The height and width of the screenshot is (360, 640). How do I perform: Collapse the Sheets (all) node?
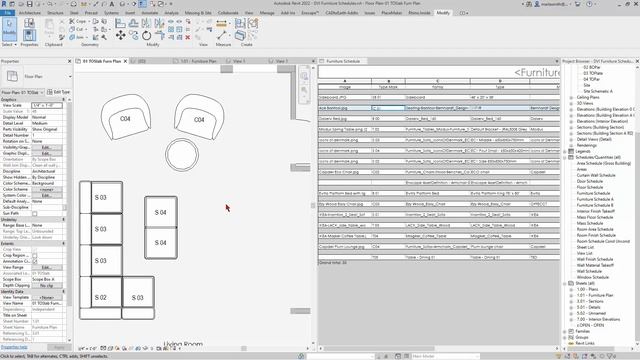coord(565,283)
